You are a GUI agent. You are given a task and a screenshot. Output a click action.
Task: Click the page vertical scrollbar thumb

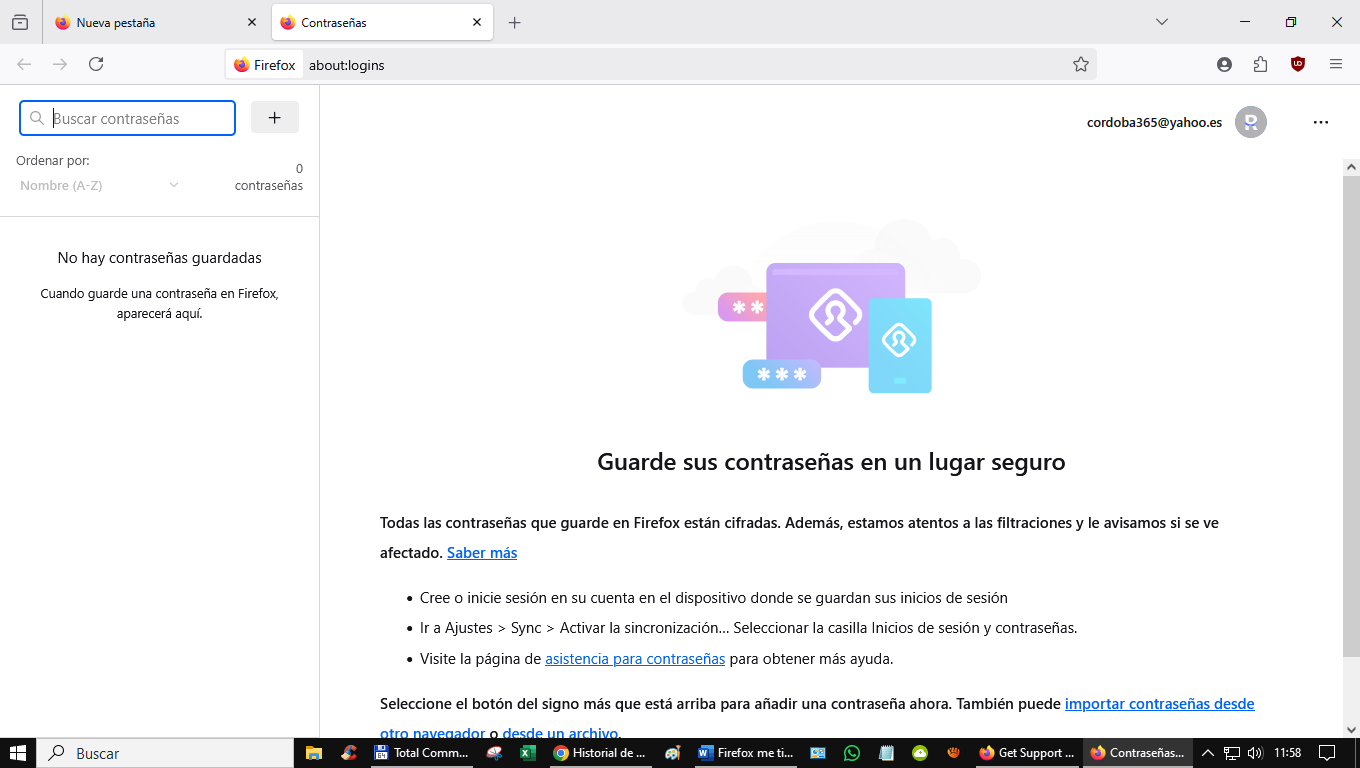1351,416
